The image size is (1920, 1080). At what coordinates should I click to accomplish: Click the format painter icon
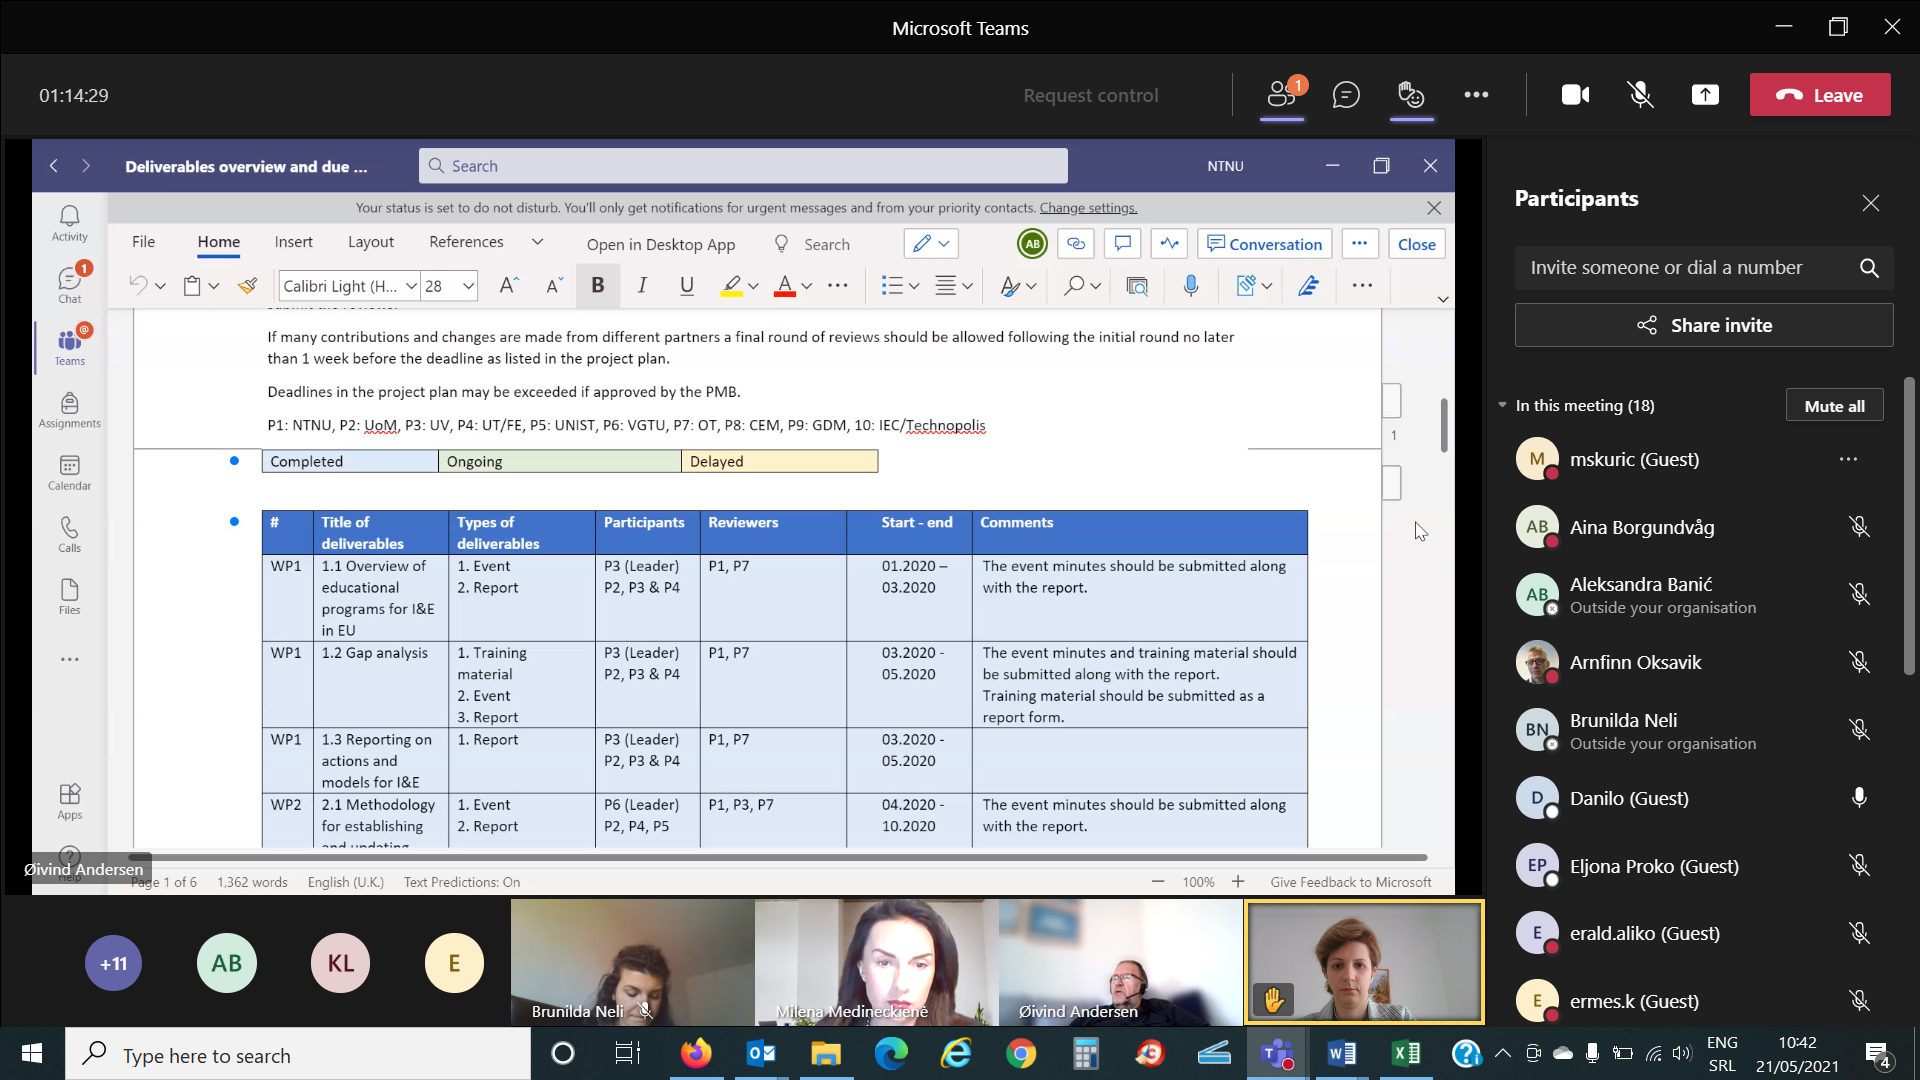click(x=247, y=286)
